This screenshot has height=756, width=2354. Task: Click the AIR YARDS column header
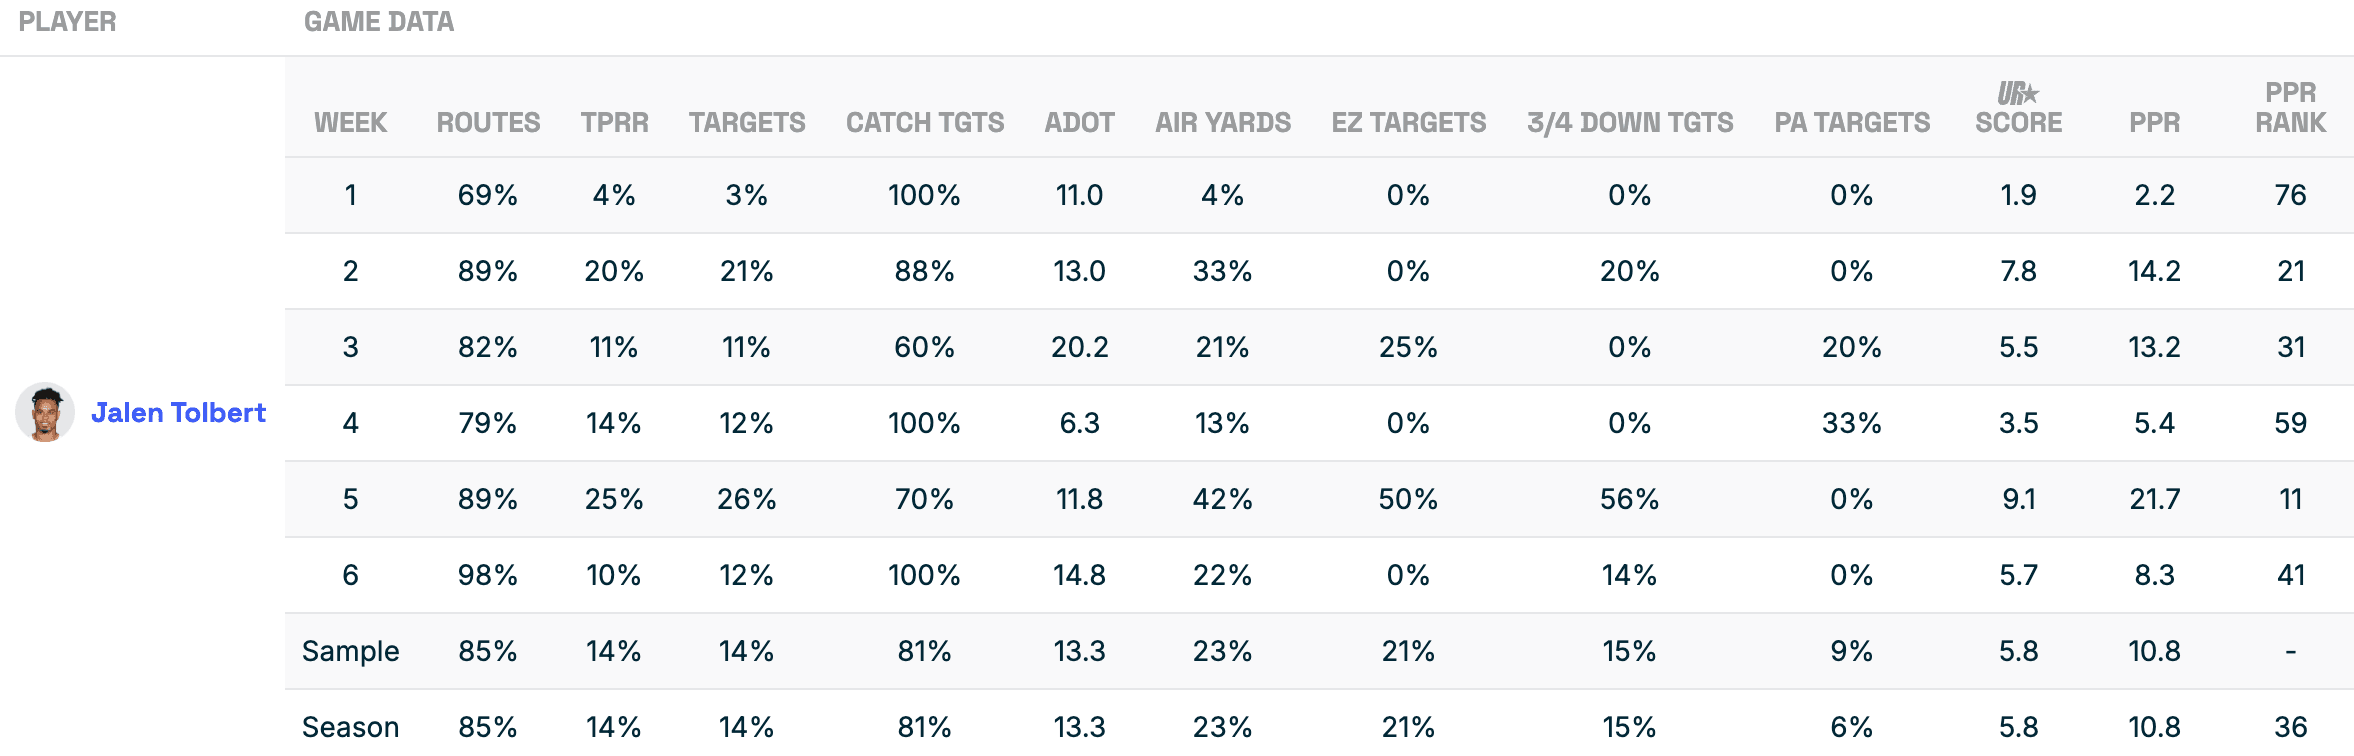pos(1222,122)
